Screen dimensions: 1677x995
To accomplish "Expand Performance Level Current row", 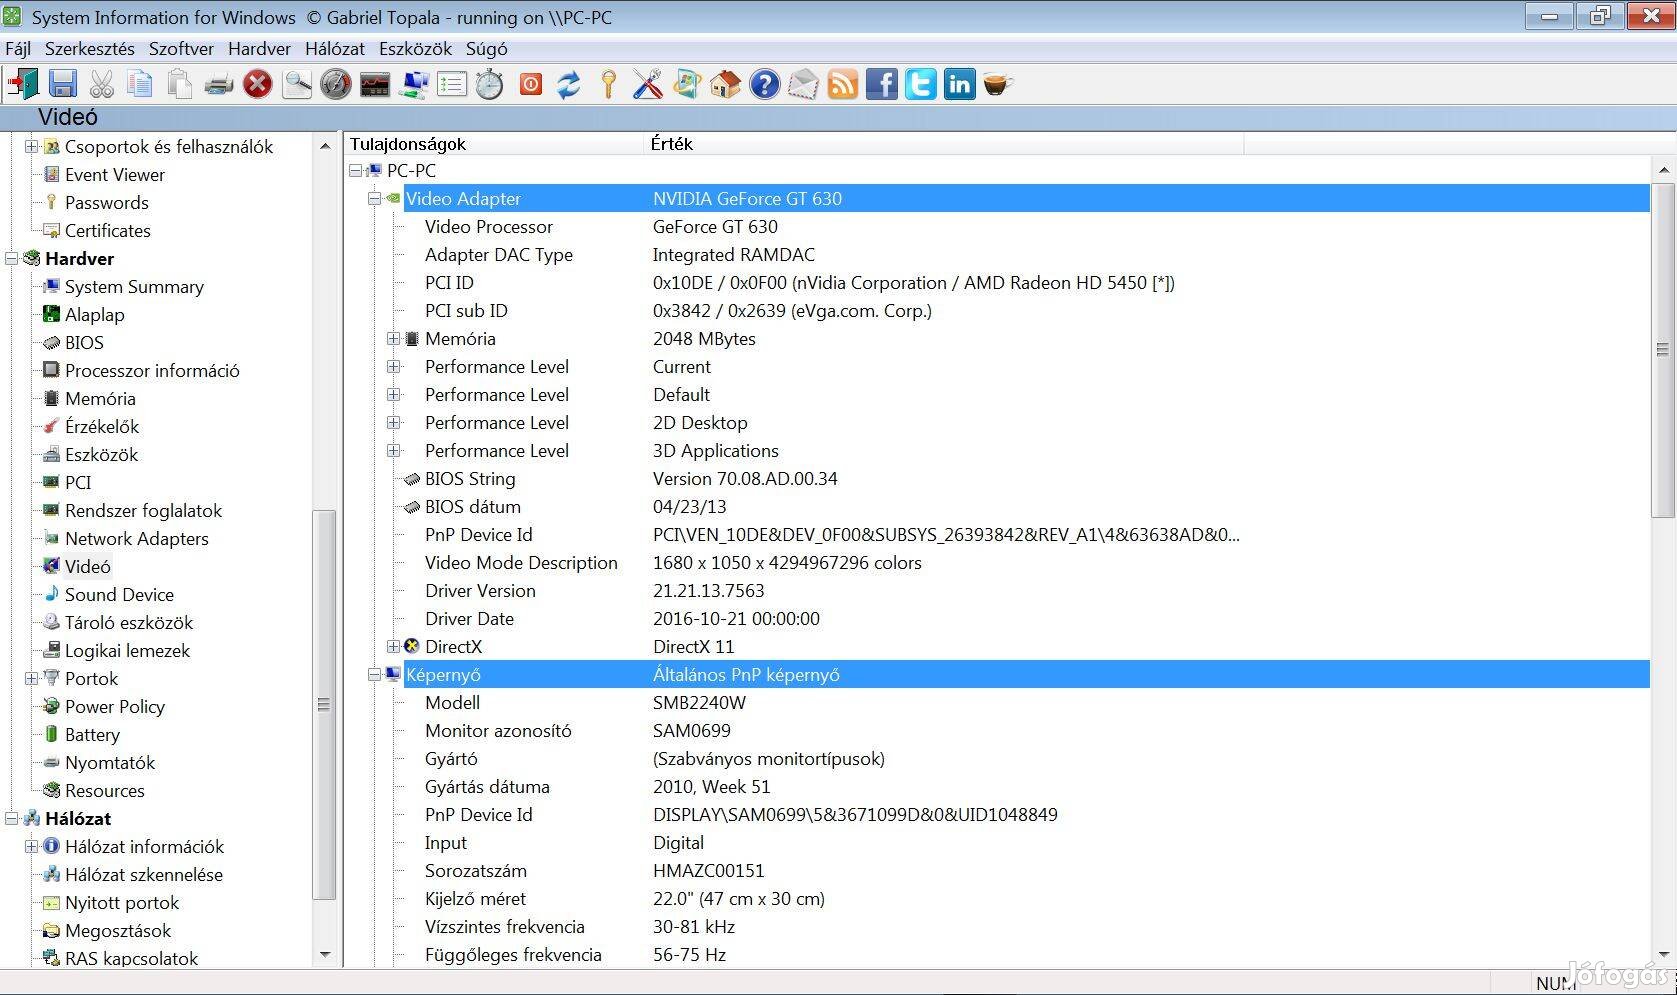I will pyautogui.click(x=393, y=366).
